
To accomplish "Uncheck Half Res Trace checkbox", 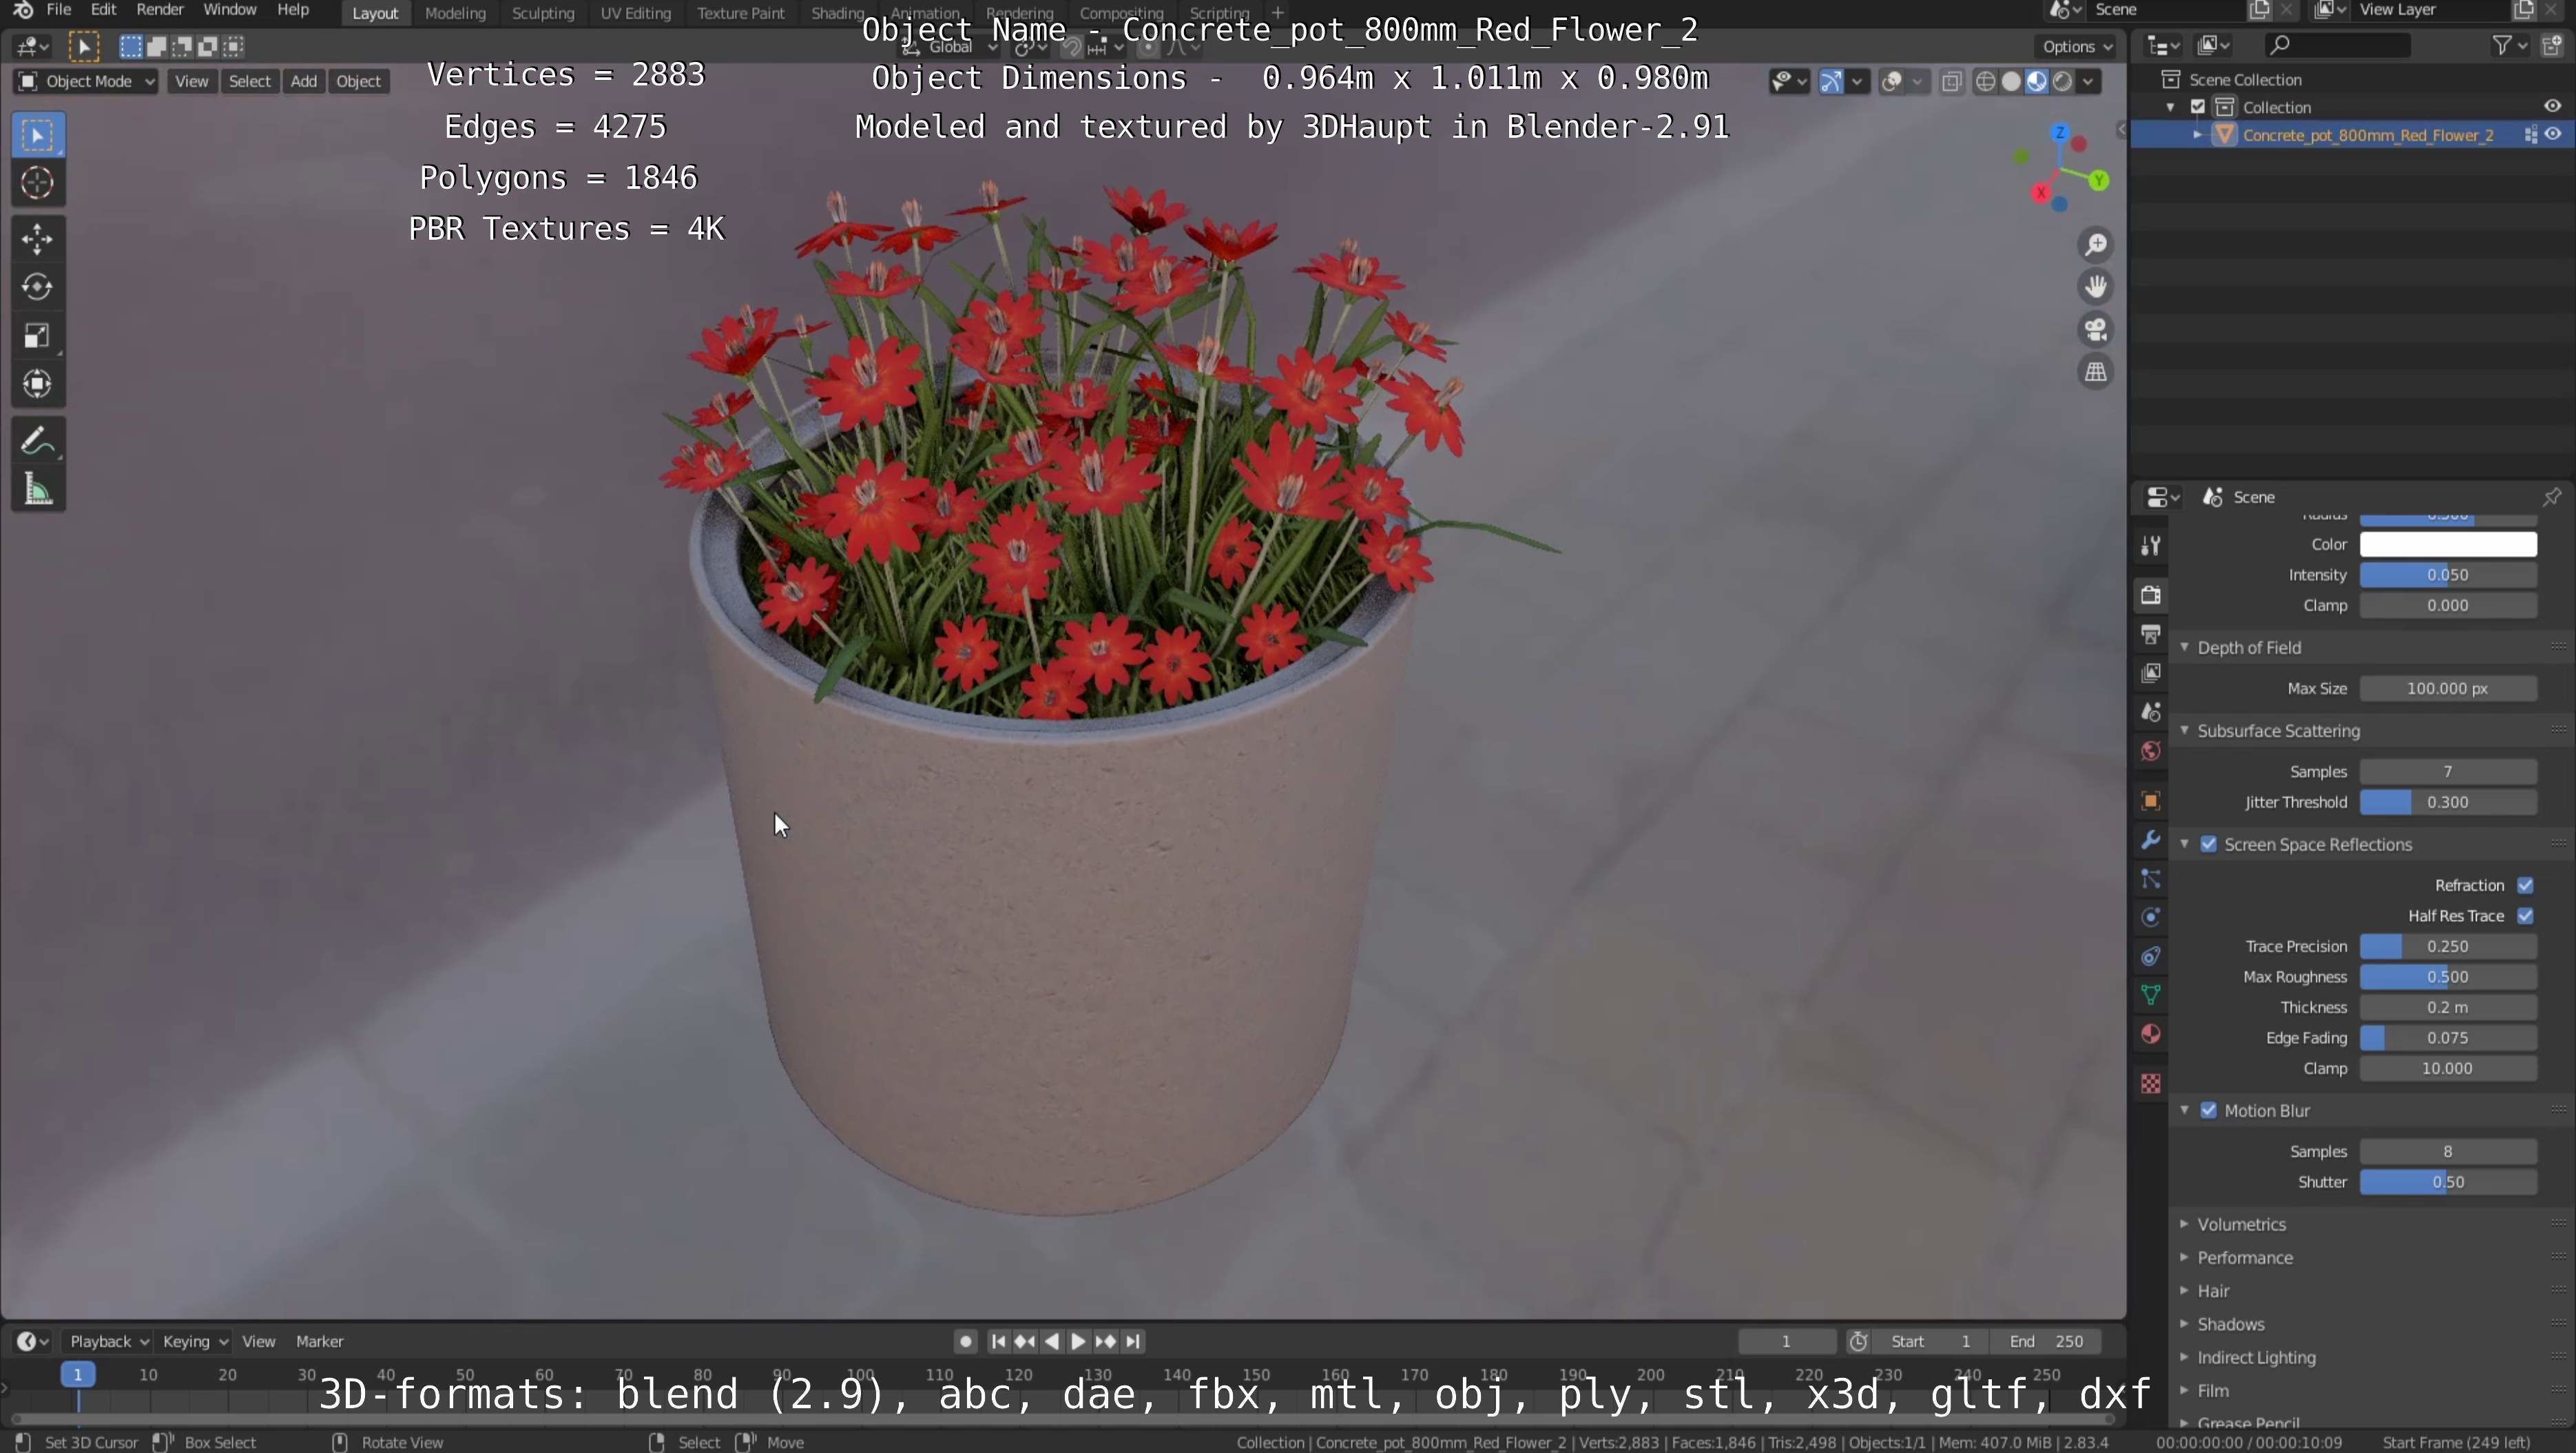I will click(x=2525, y=916).
